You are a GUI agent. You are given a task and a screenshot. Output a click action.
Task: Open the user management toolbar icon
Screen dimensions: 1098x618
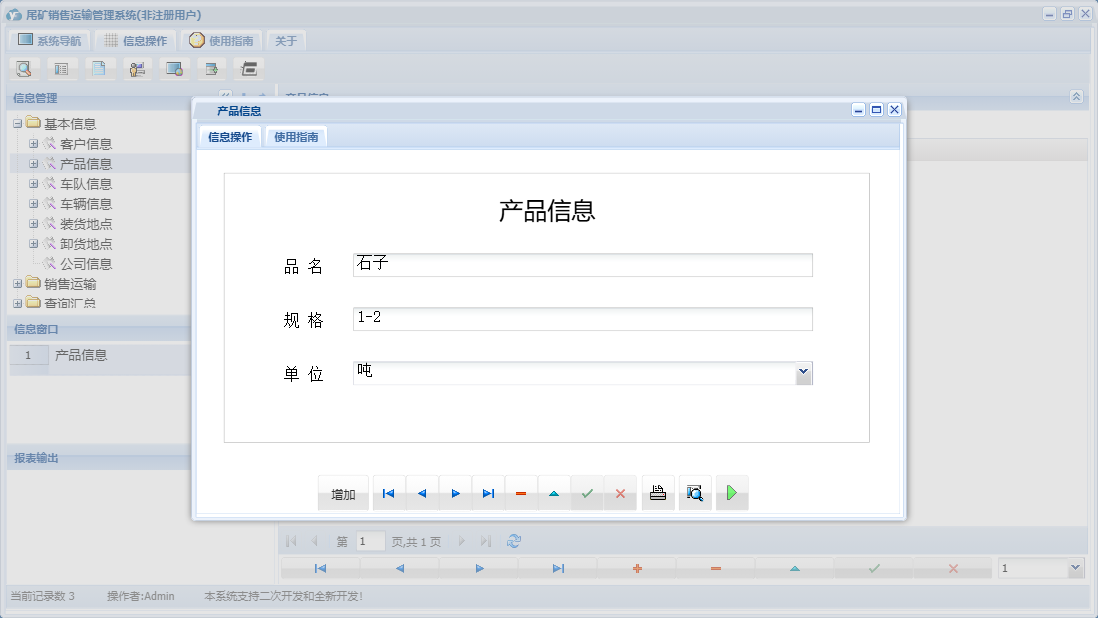tap(138, 68)
